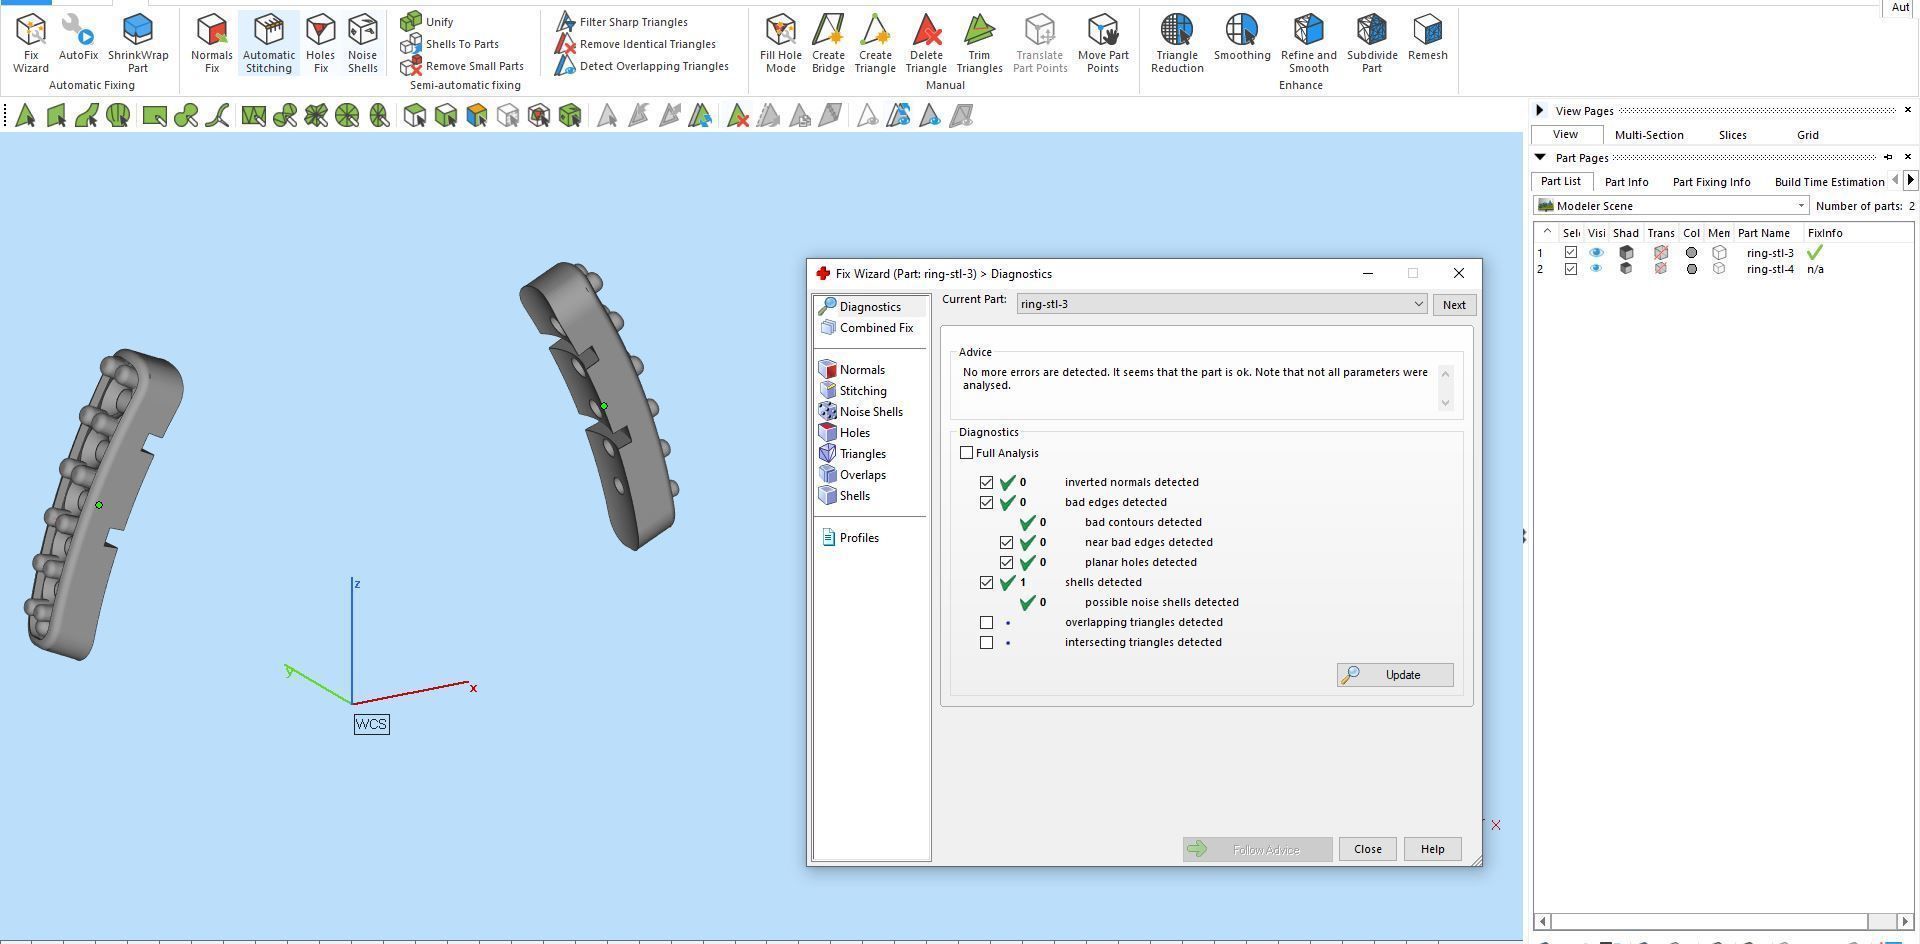Uncheck near bad edges detected
Image resolution: width=1920 pixels, height=944 pixels.
tap(1007, 542)
